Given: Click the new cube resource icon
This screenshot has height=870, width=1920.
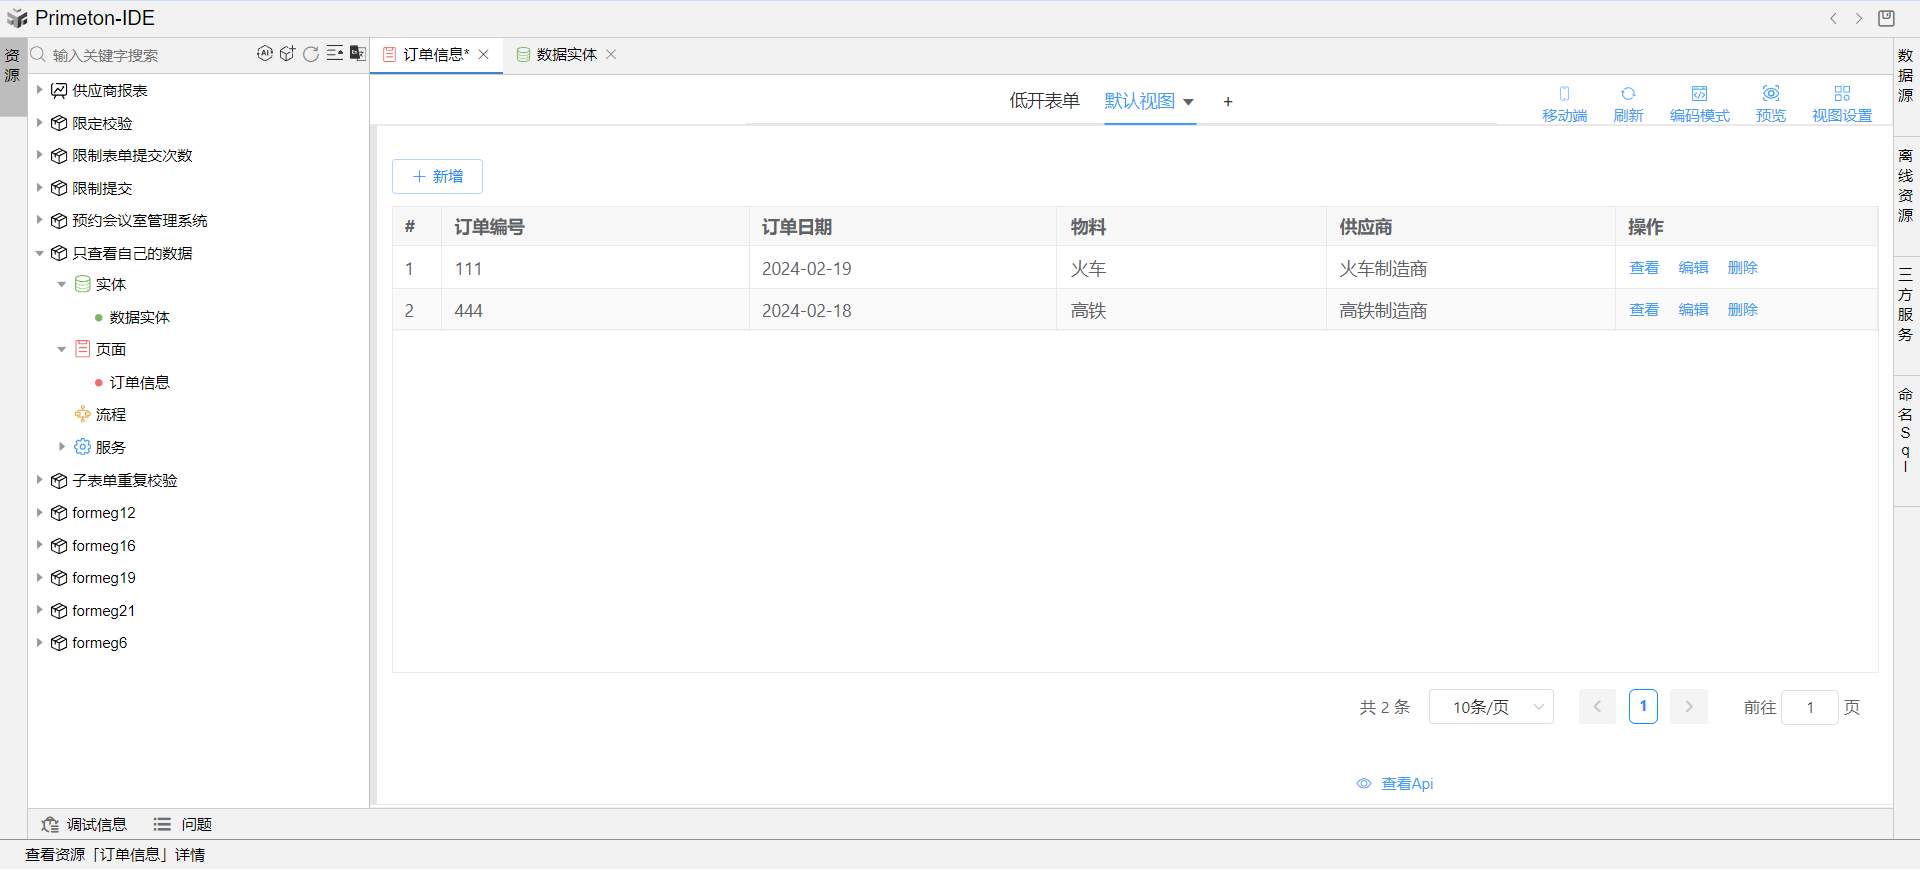Looking at the screenshot, I should (x=288, y=54).
